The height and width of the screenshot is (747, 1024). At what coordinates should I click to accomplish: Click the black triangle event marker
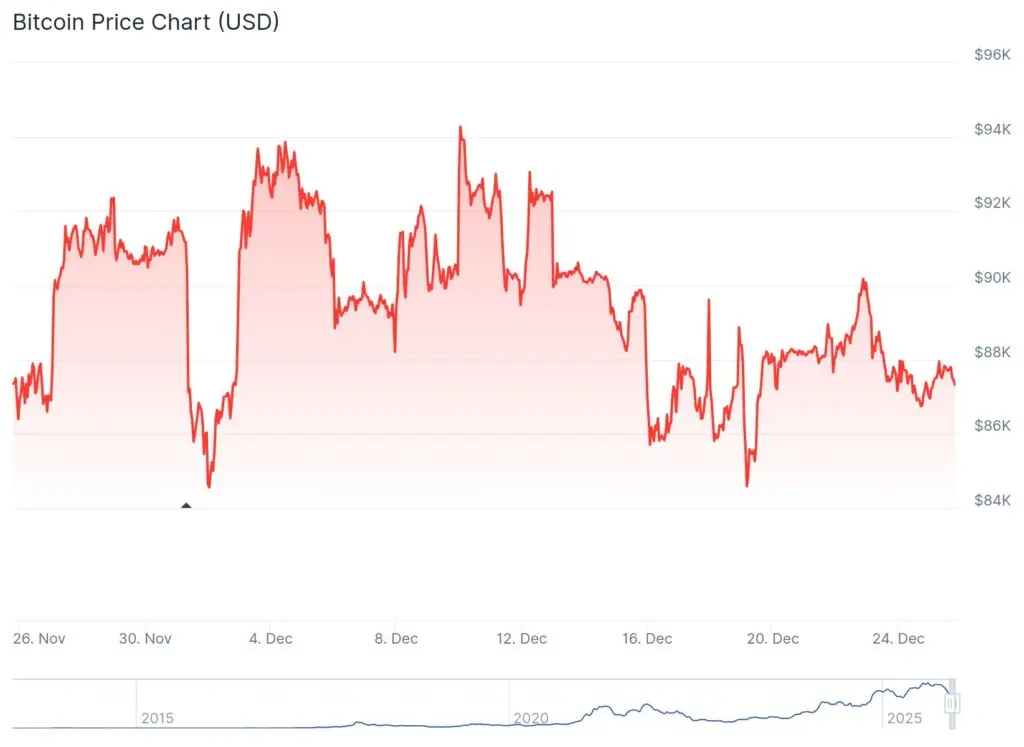click(186, 506)
